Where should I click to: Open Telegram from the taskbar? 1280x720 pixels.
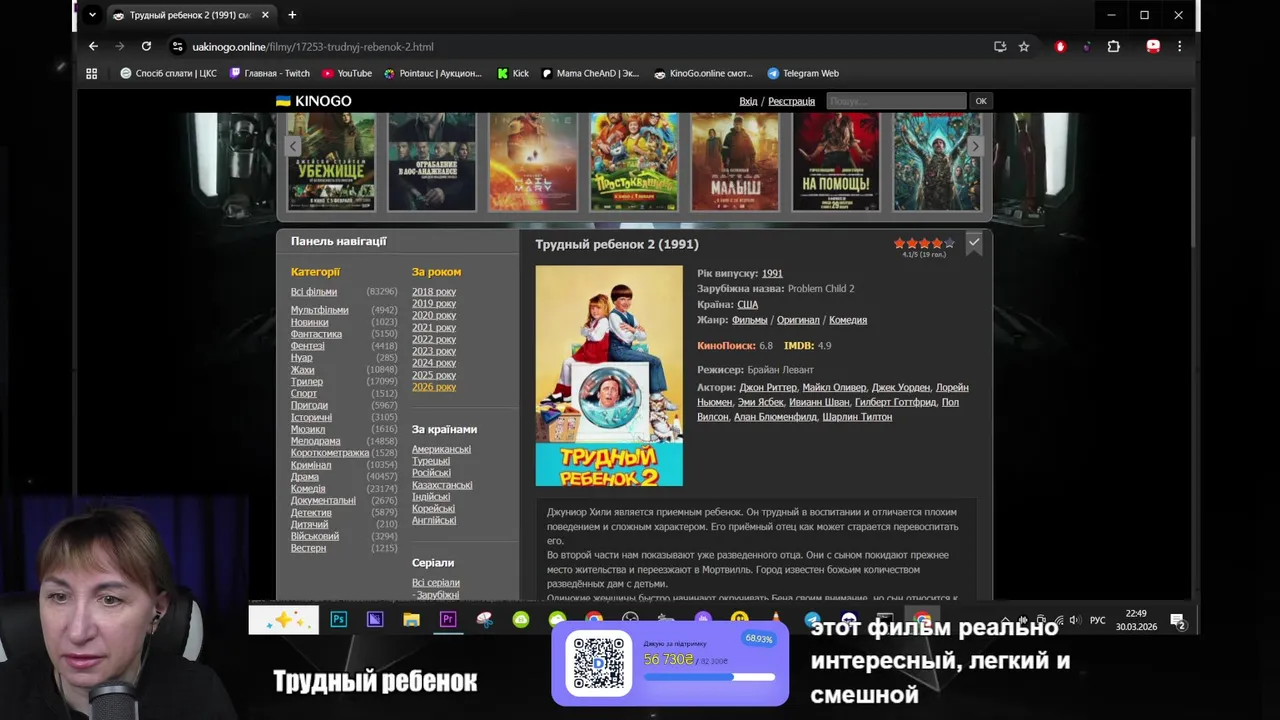click(x=812, y=620)
